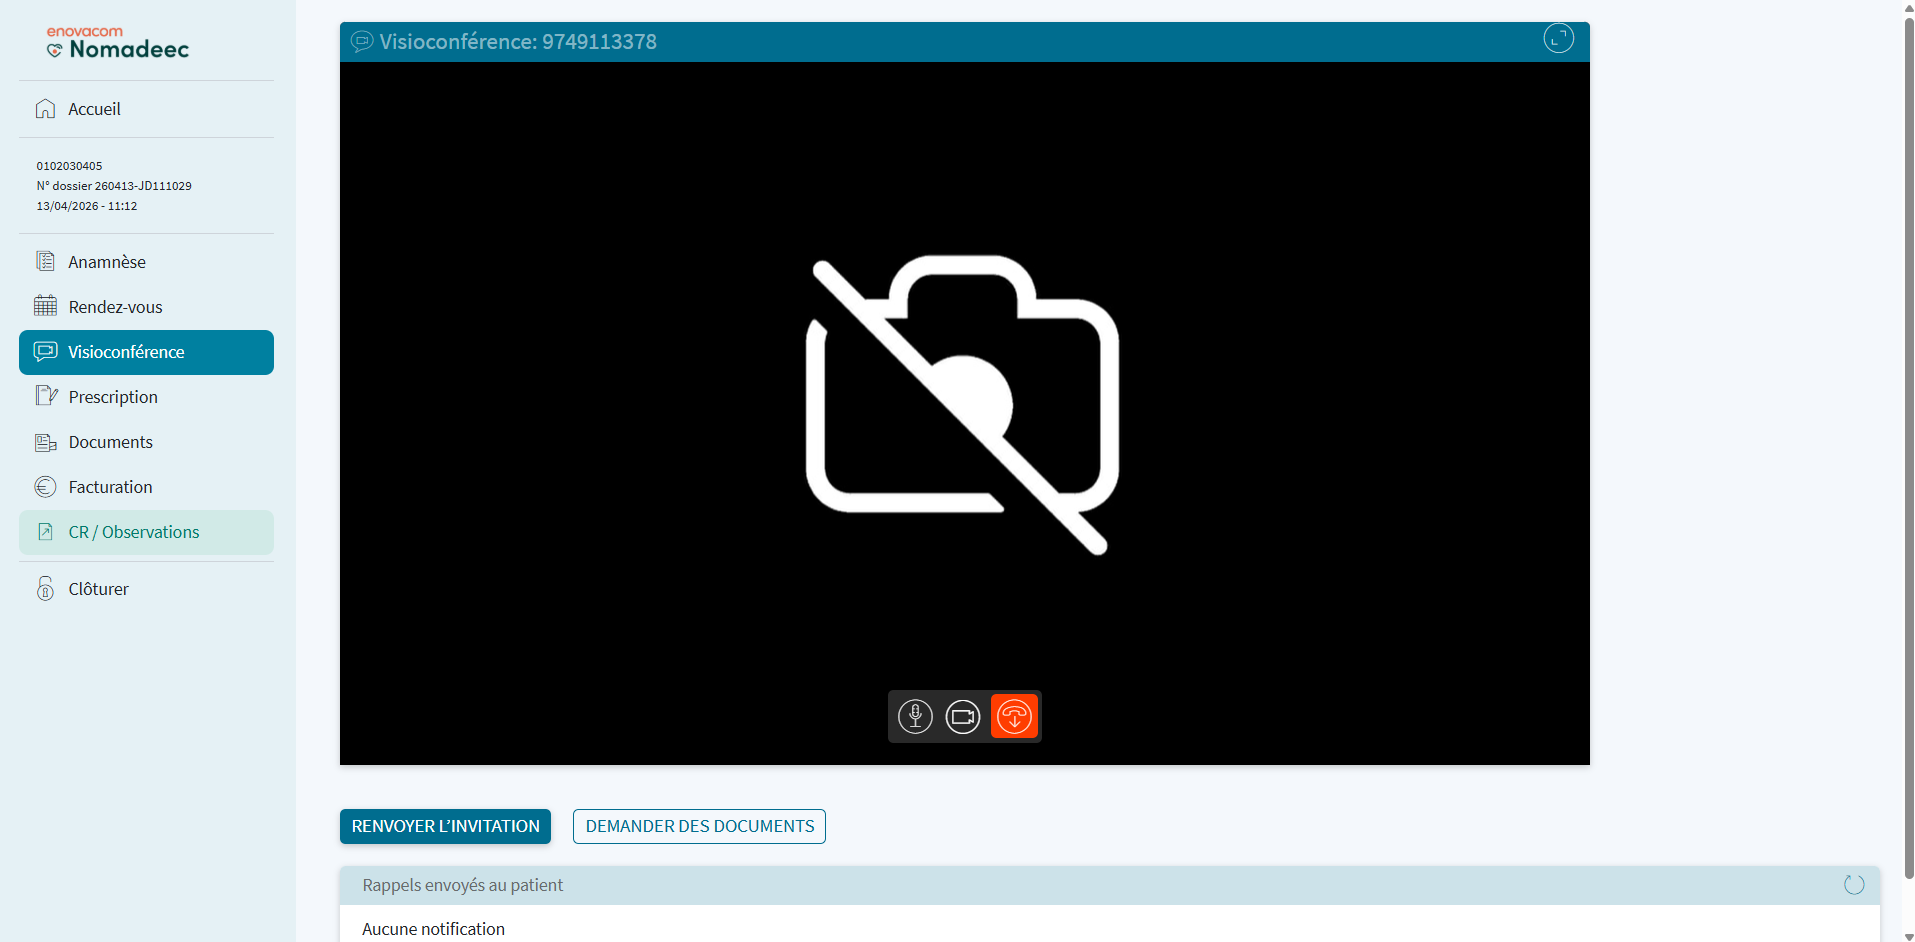The height and width of the screenshot is (942, 1915).
Task: Click DEMANDER DES DOCUMENTS button
Action: [x=699, y=826]
